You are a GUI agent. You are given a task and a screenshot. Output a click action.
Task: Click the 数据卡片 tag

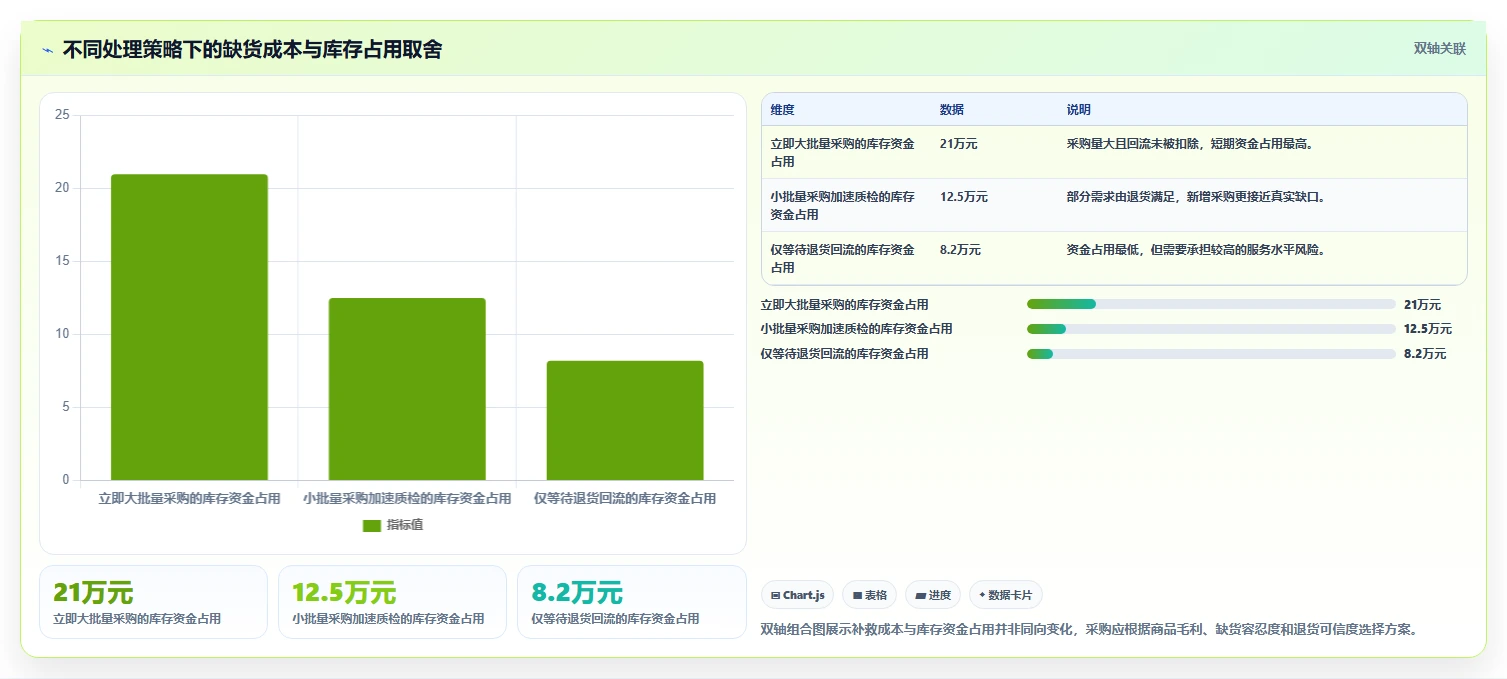pos(1006,595)
